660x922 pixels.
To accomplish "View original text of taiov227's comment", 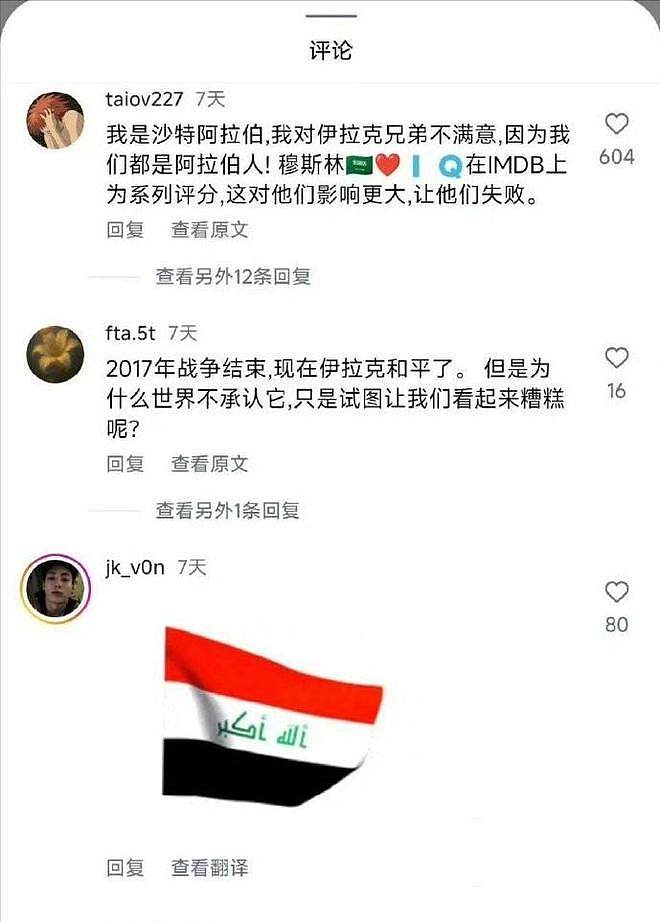I will pyautogui.click(x=209, y=229).
